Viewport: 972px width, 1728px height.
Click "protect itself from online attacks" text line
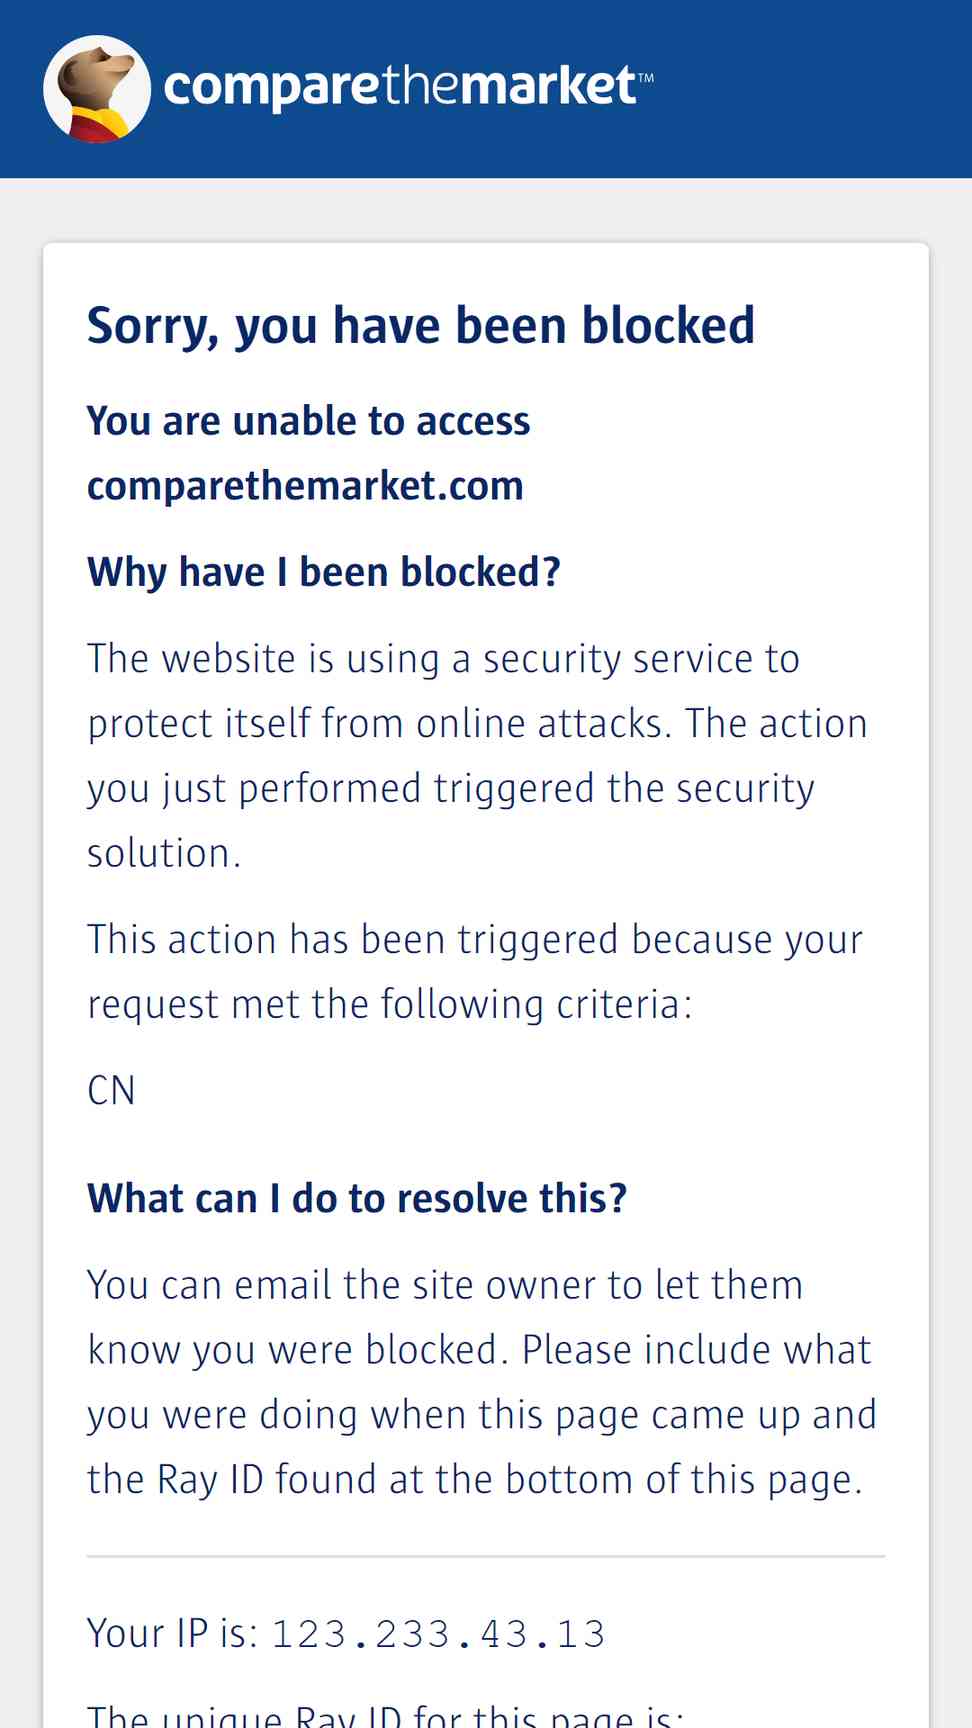click(380, 724)
